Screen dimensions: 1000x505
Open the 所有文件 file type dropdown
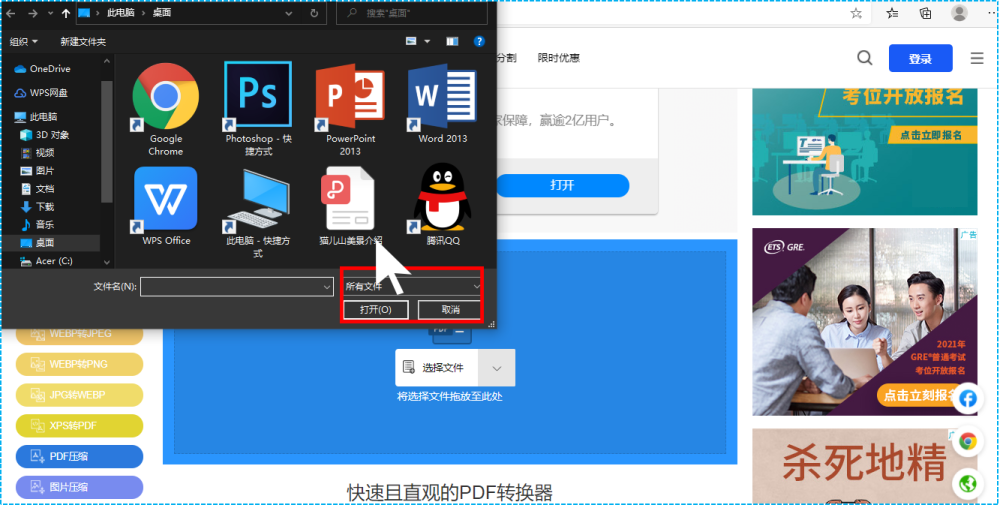[412, 286]
